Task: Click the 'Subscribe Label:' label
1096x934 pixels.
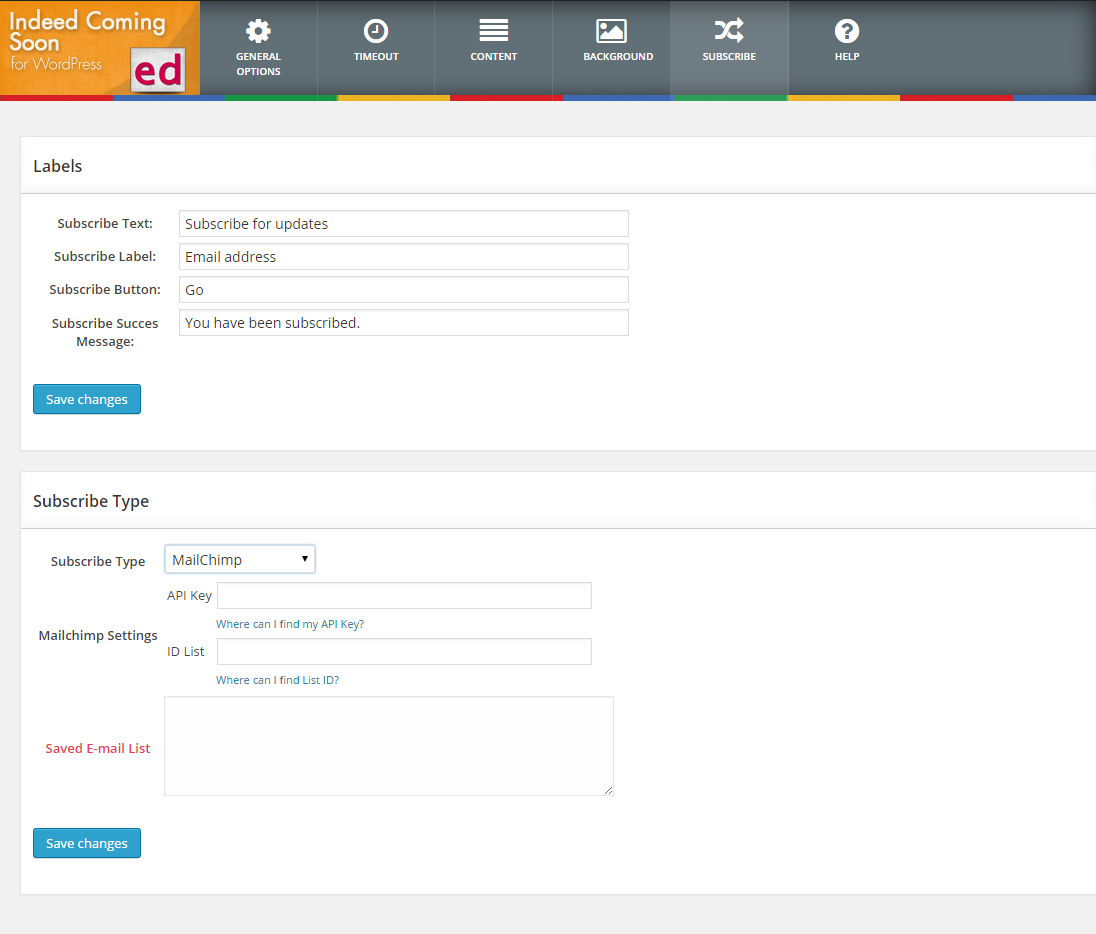Action: coord(105,257)
